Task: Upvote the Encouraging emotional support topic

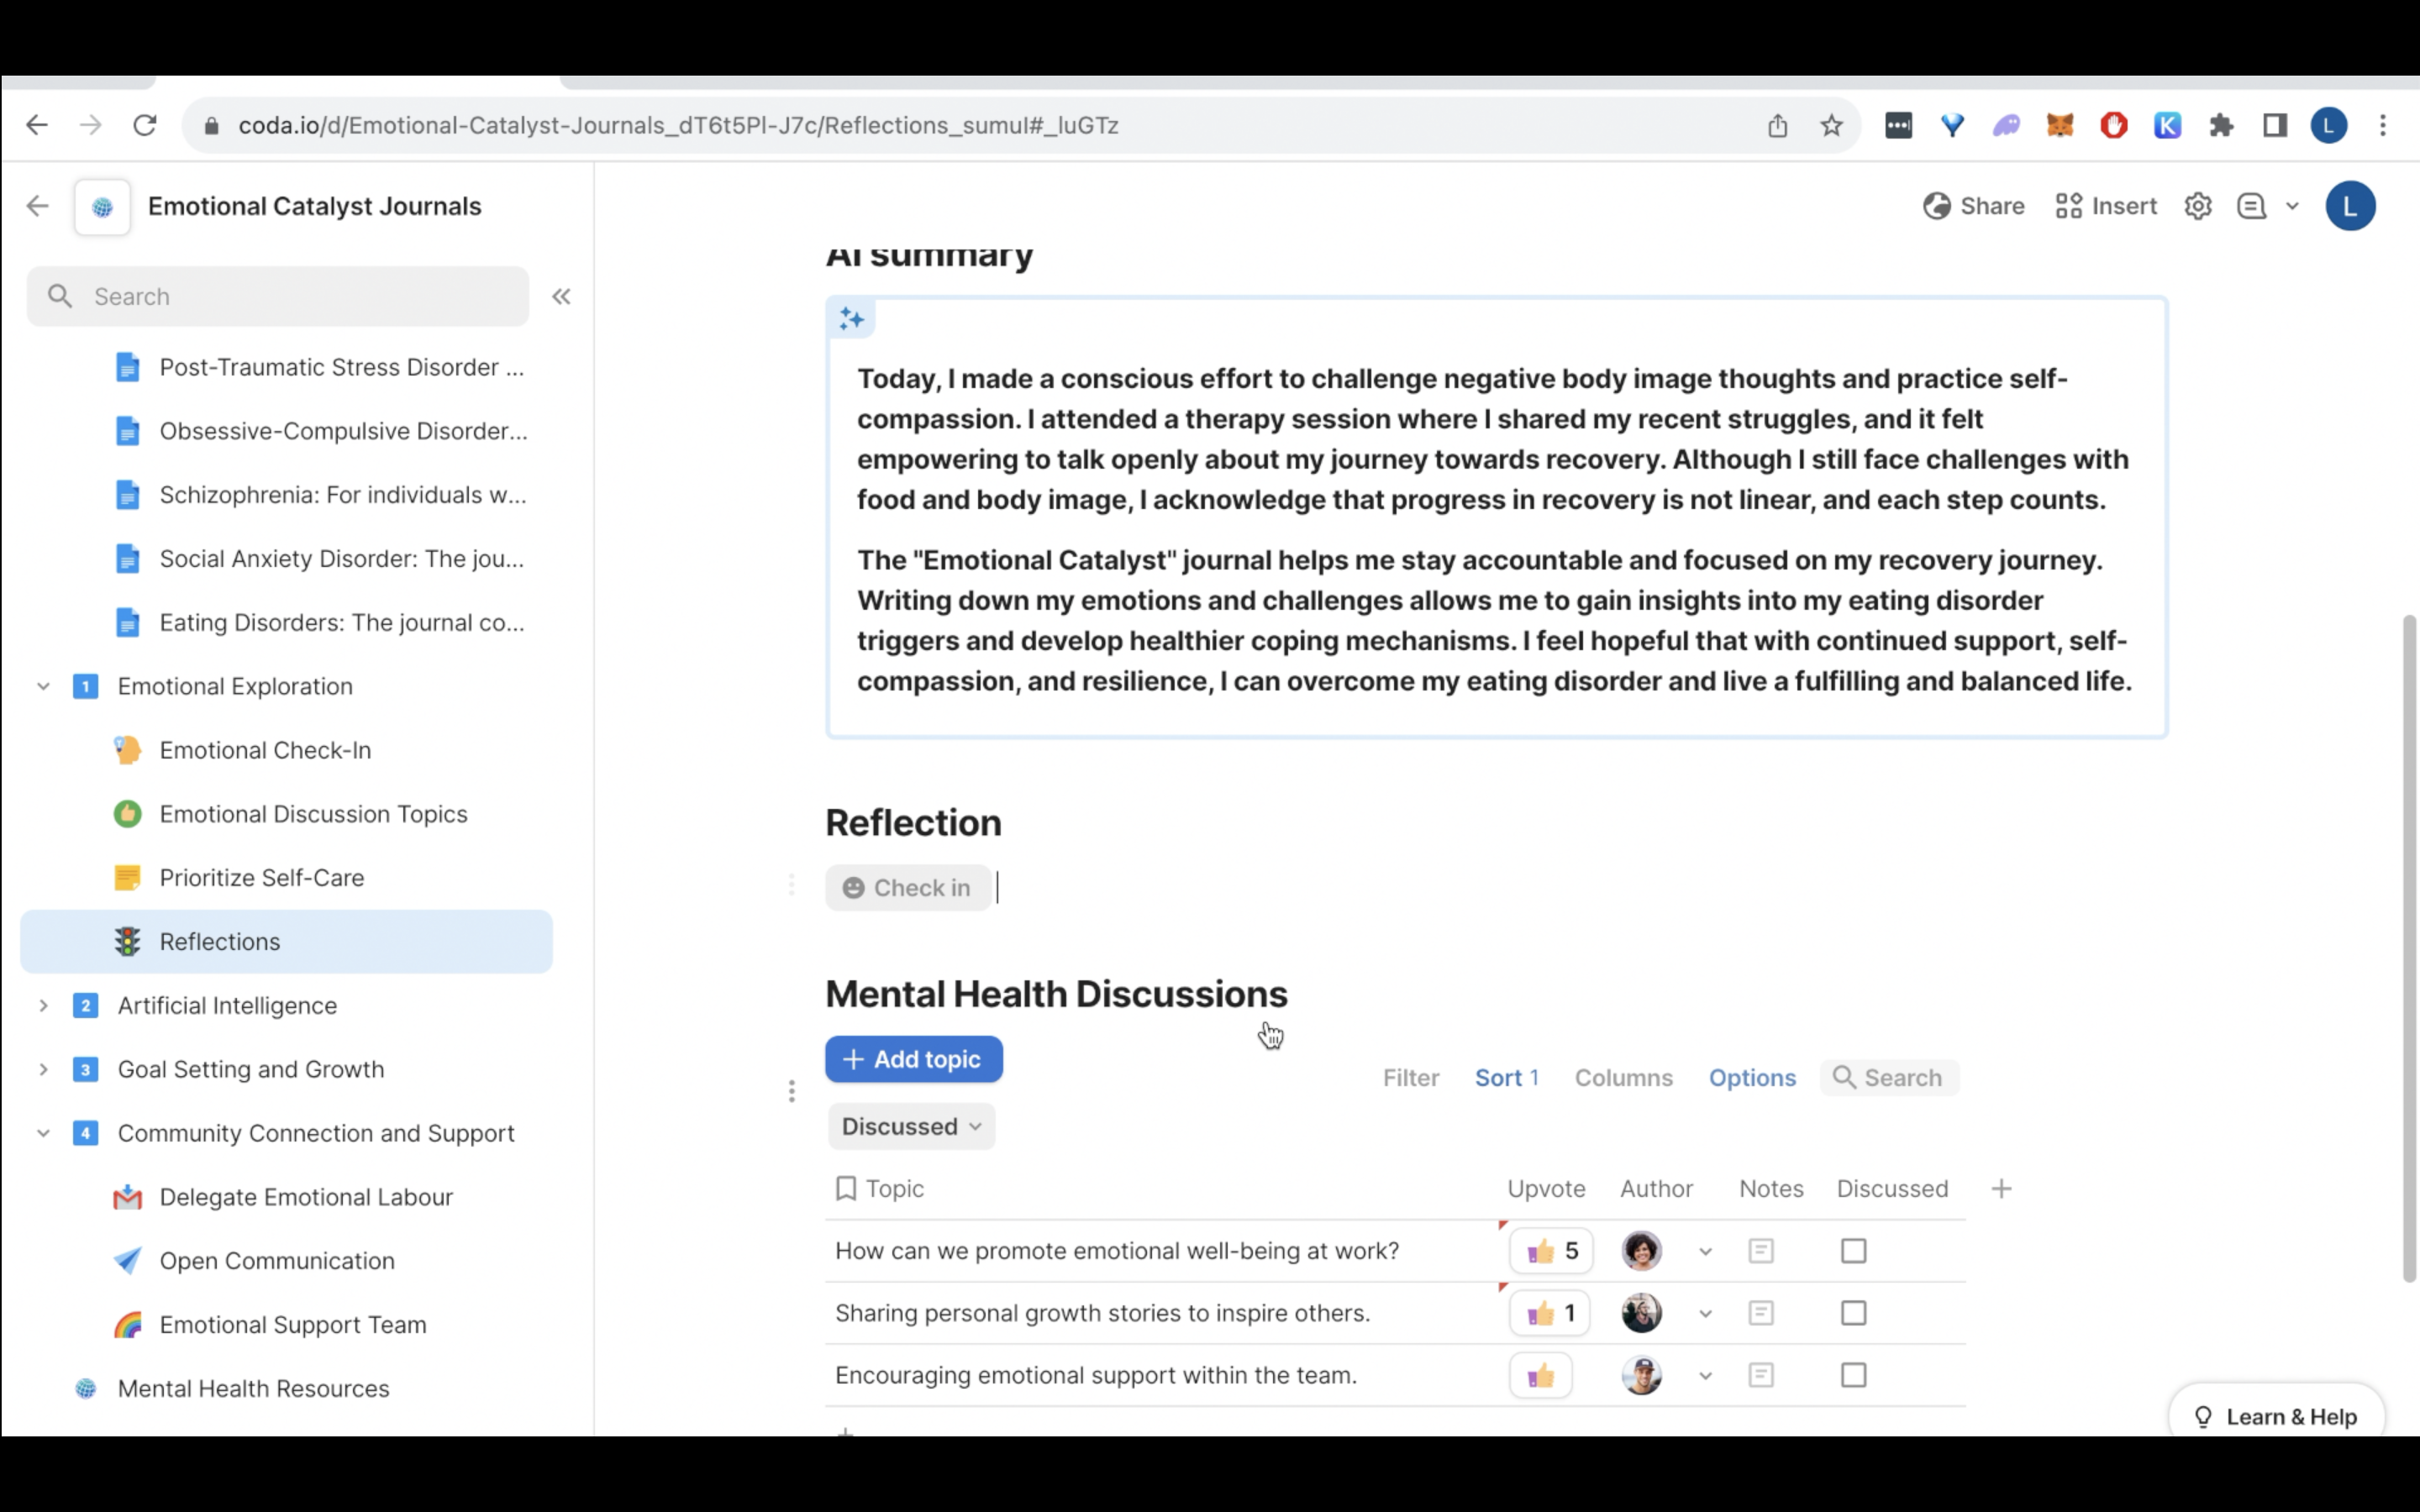Action: pos(1540,1376)
